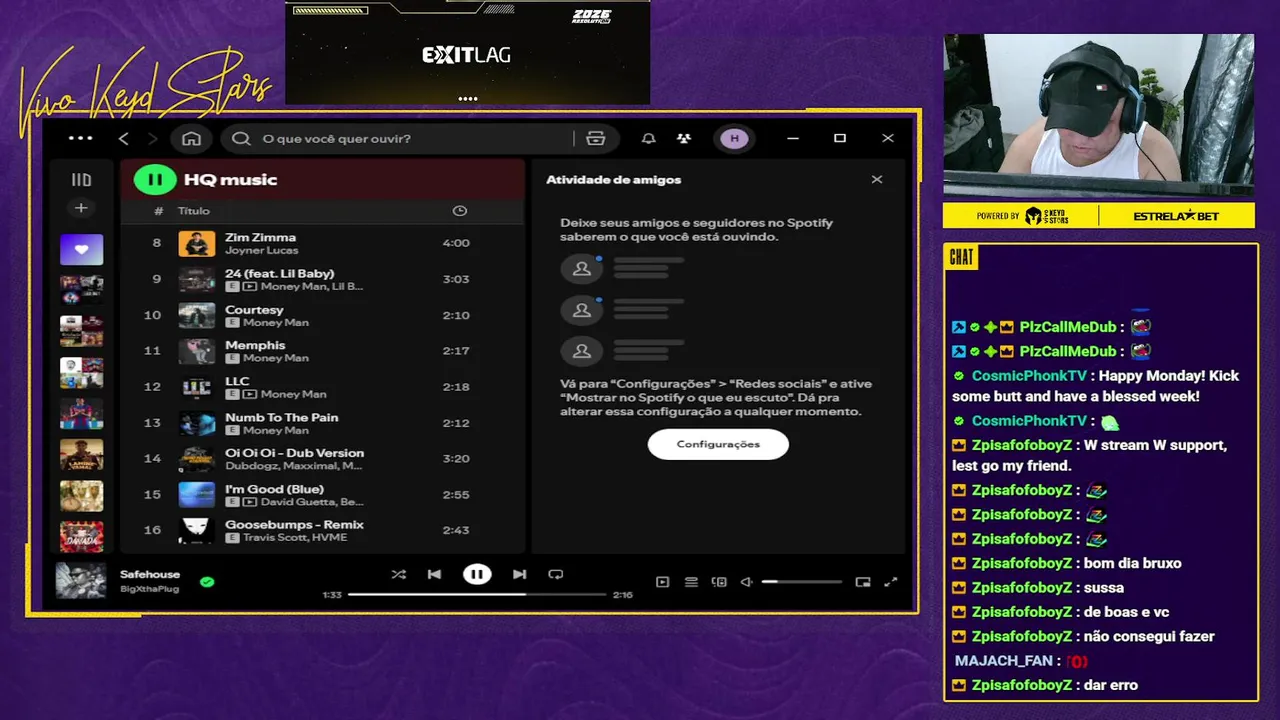Select the track LLC

(237, 381)
